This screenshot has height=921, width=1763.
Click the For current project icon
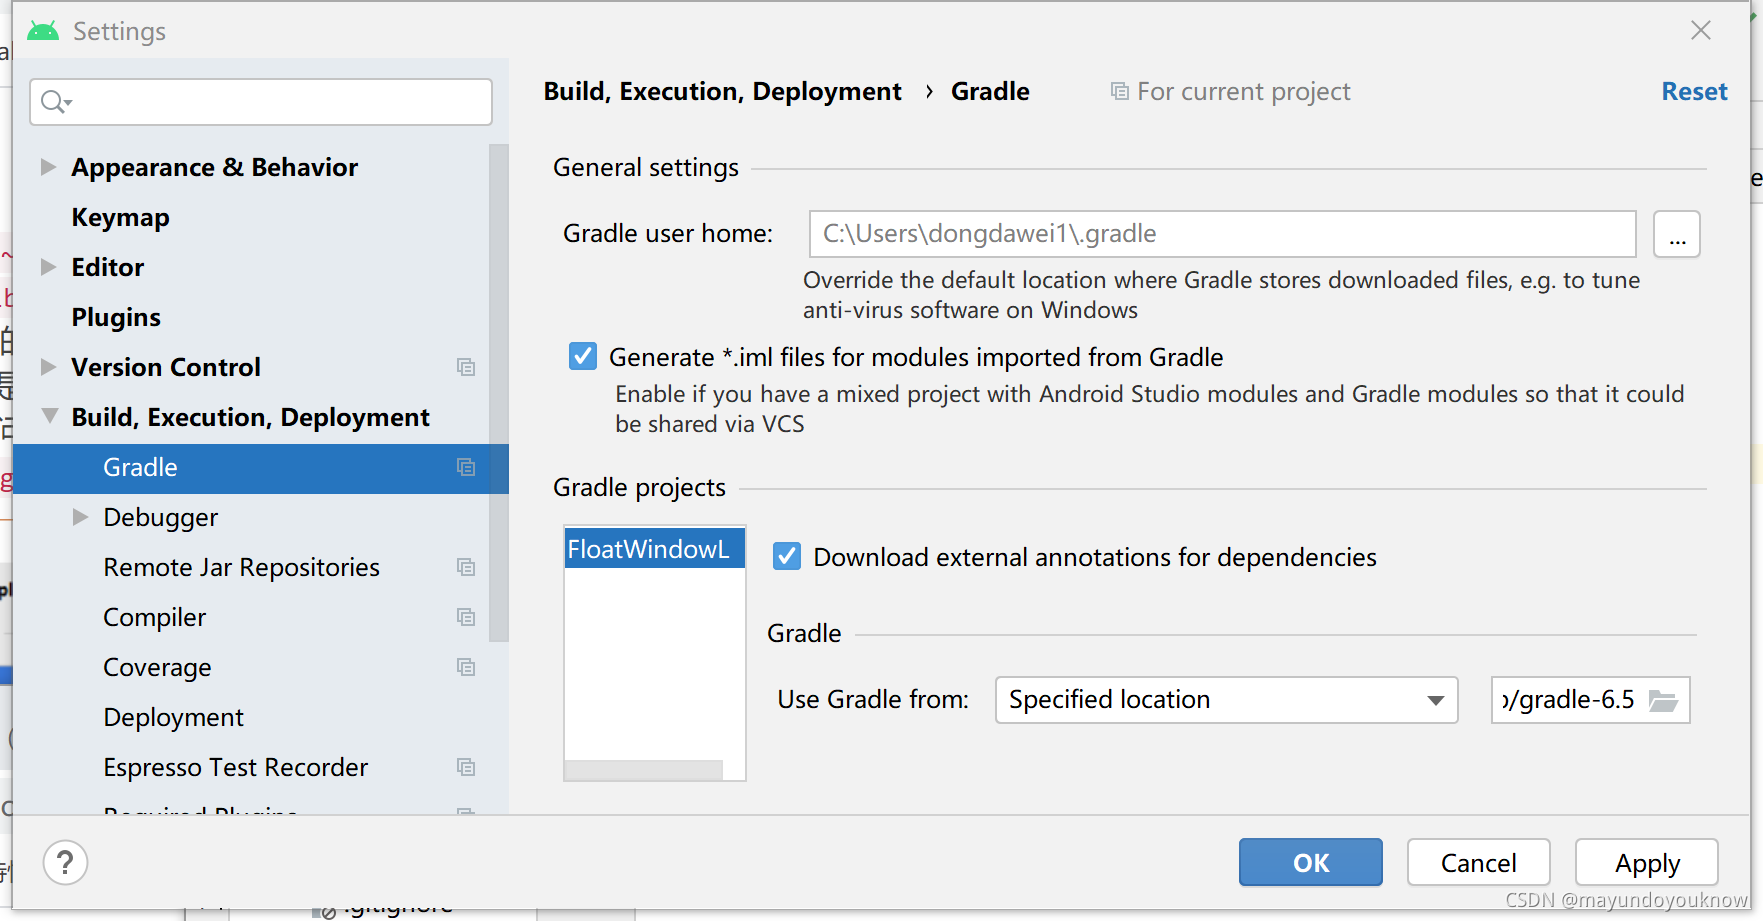coord(1120,92)
